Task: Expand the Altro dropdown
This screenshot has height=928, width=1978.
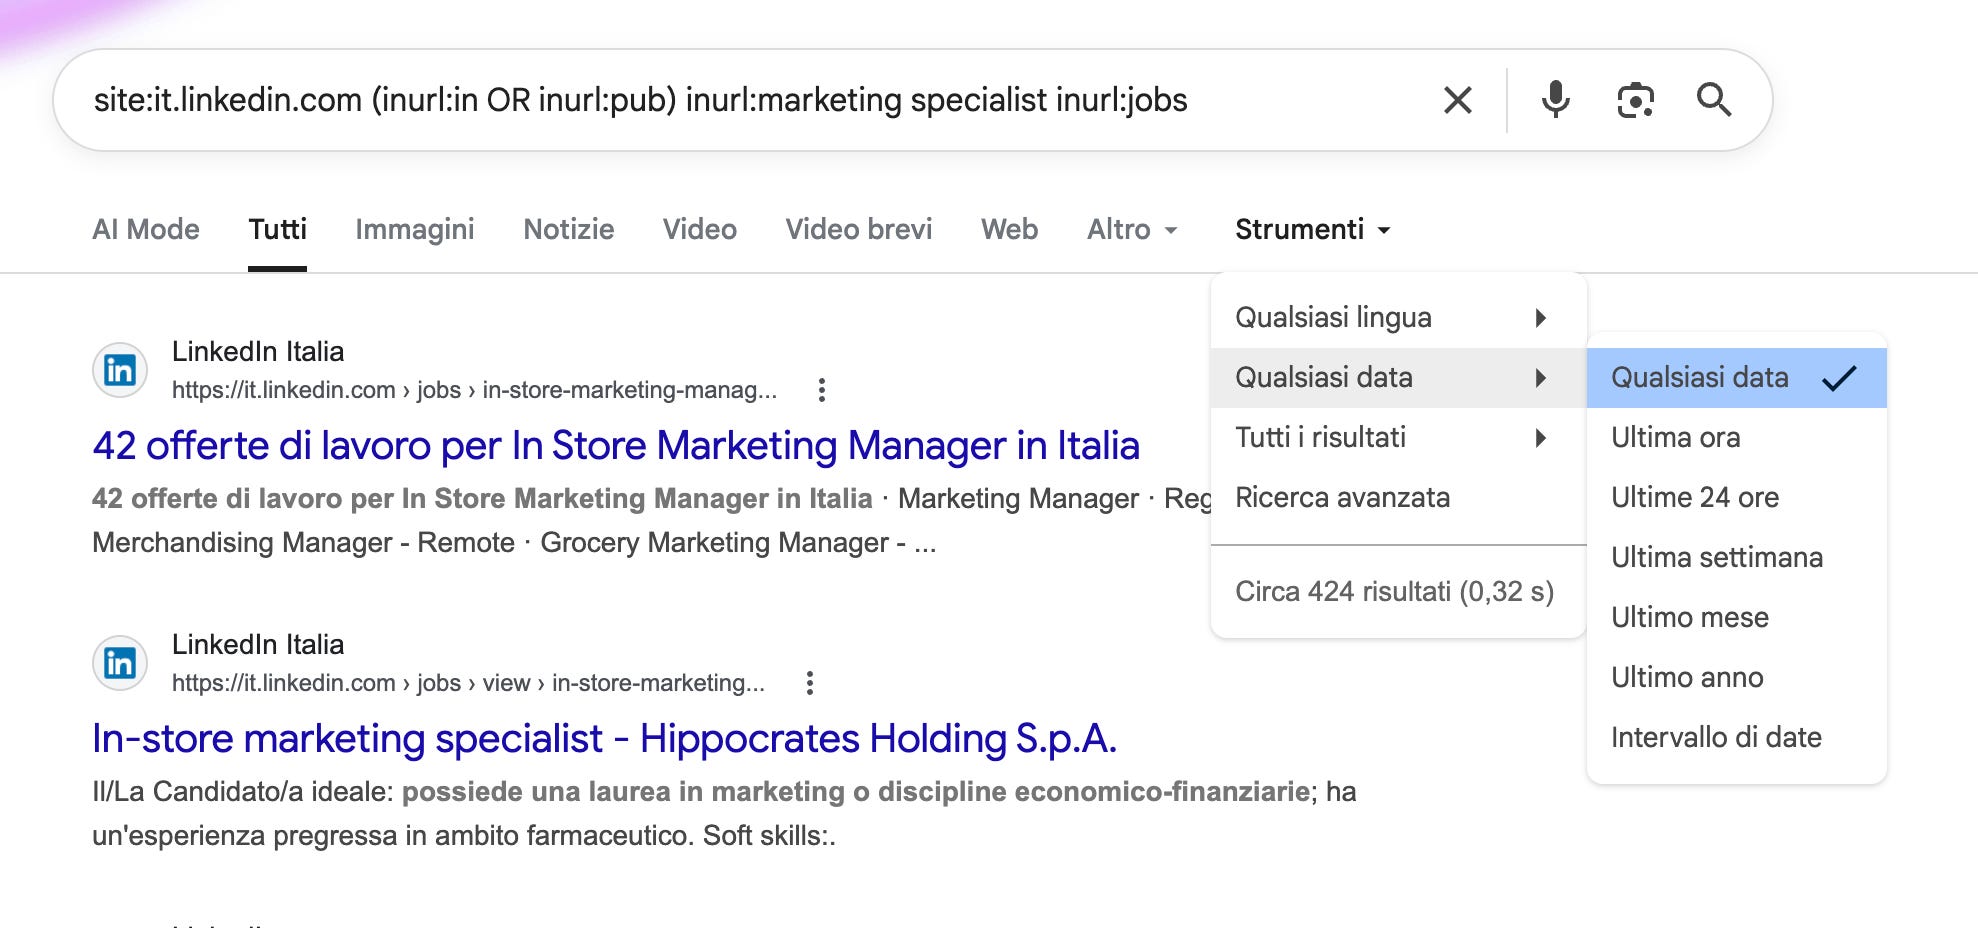Action: pos(1132,229)
